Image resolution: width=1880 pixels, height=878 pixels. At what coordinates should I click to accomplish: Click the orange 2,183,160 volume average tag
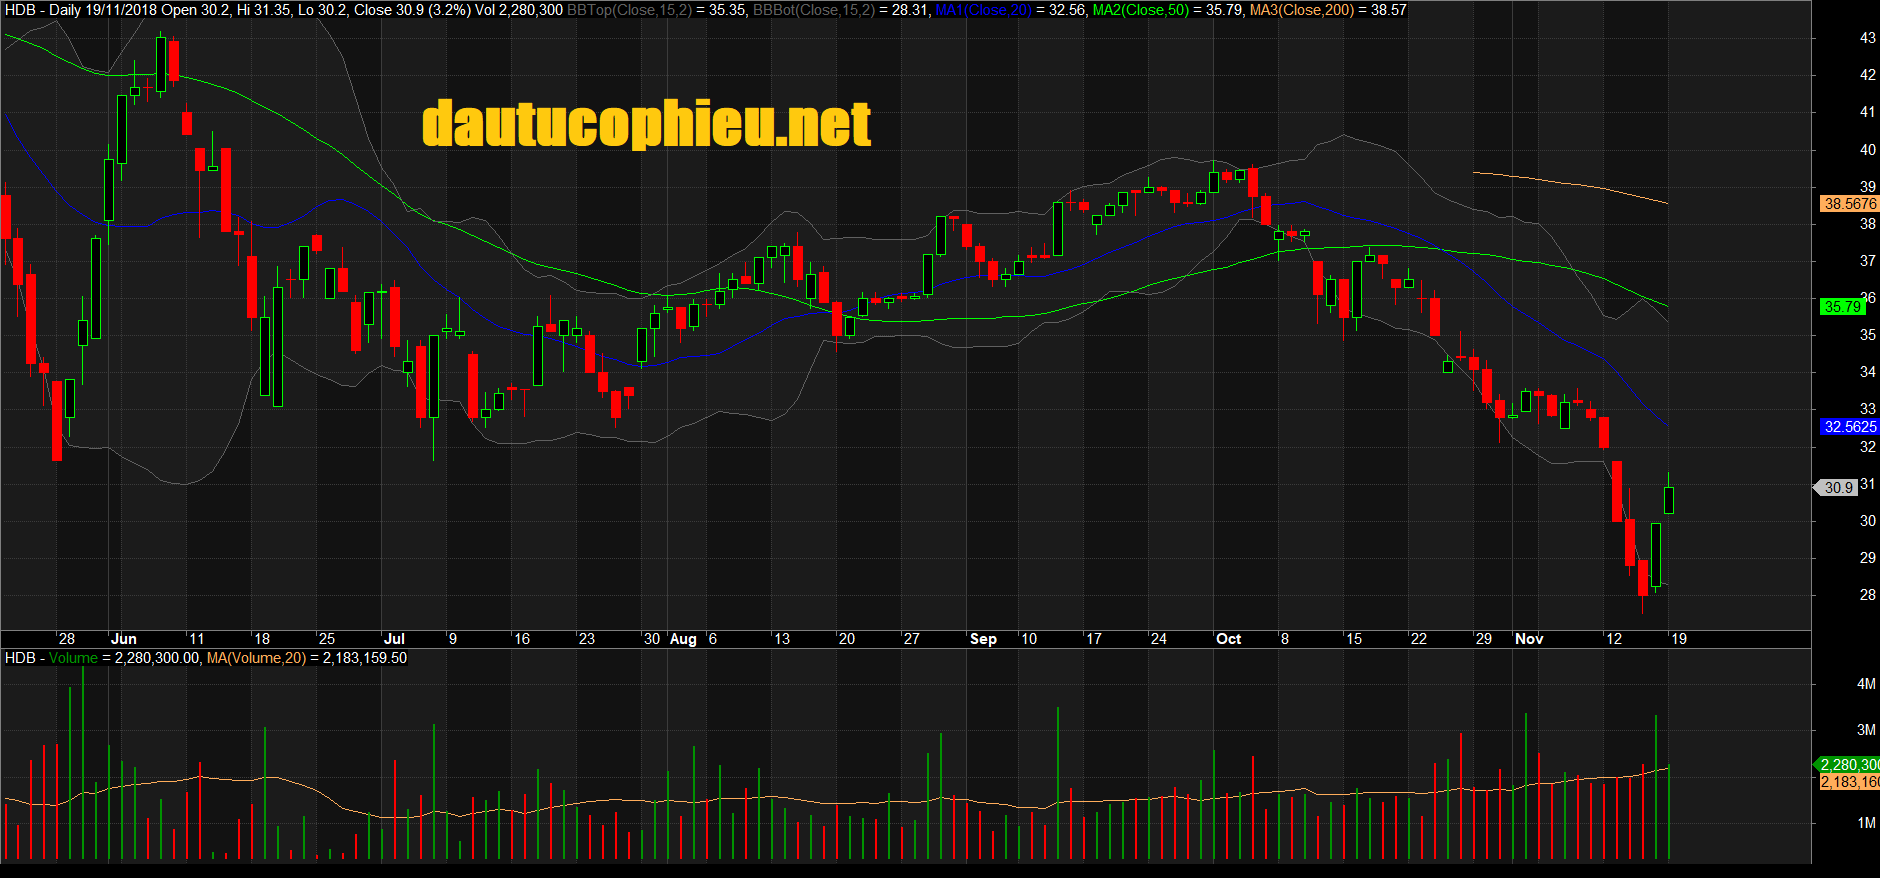[1848, 782]
